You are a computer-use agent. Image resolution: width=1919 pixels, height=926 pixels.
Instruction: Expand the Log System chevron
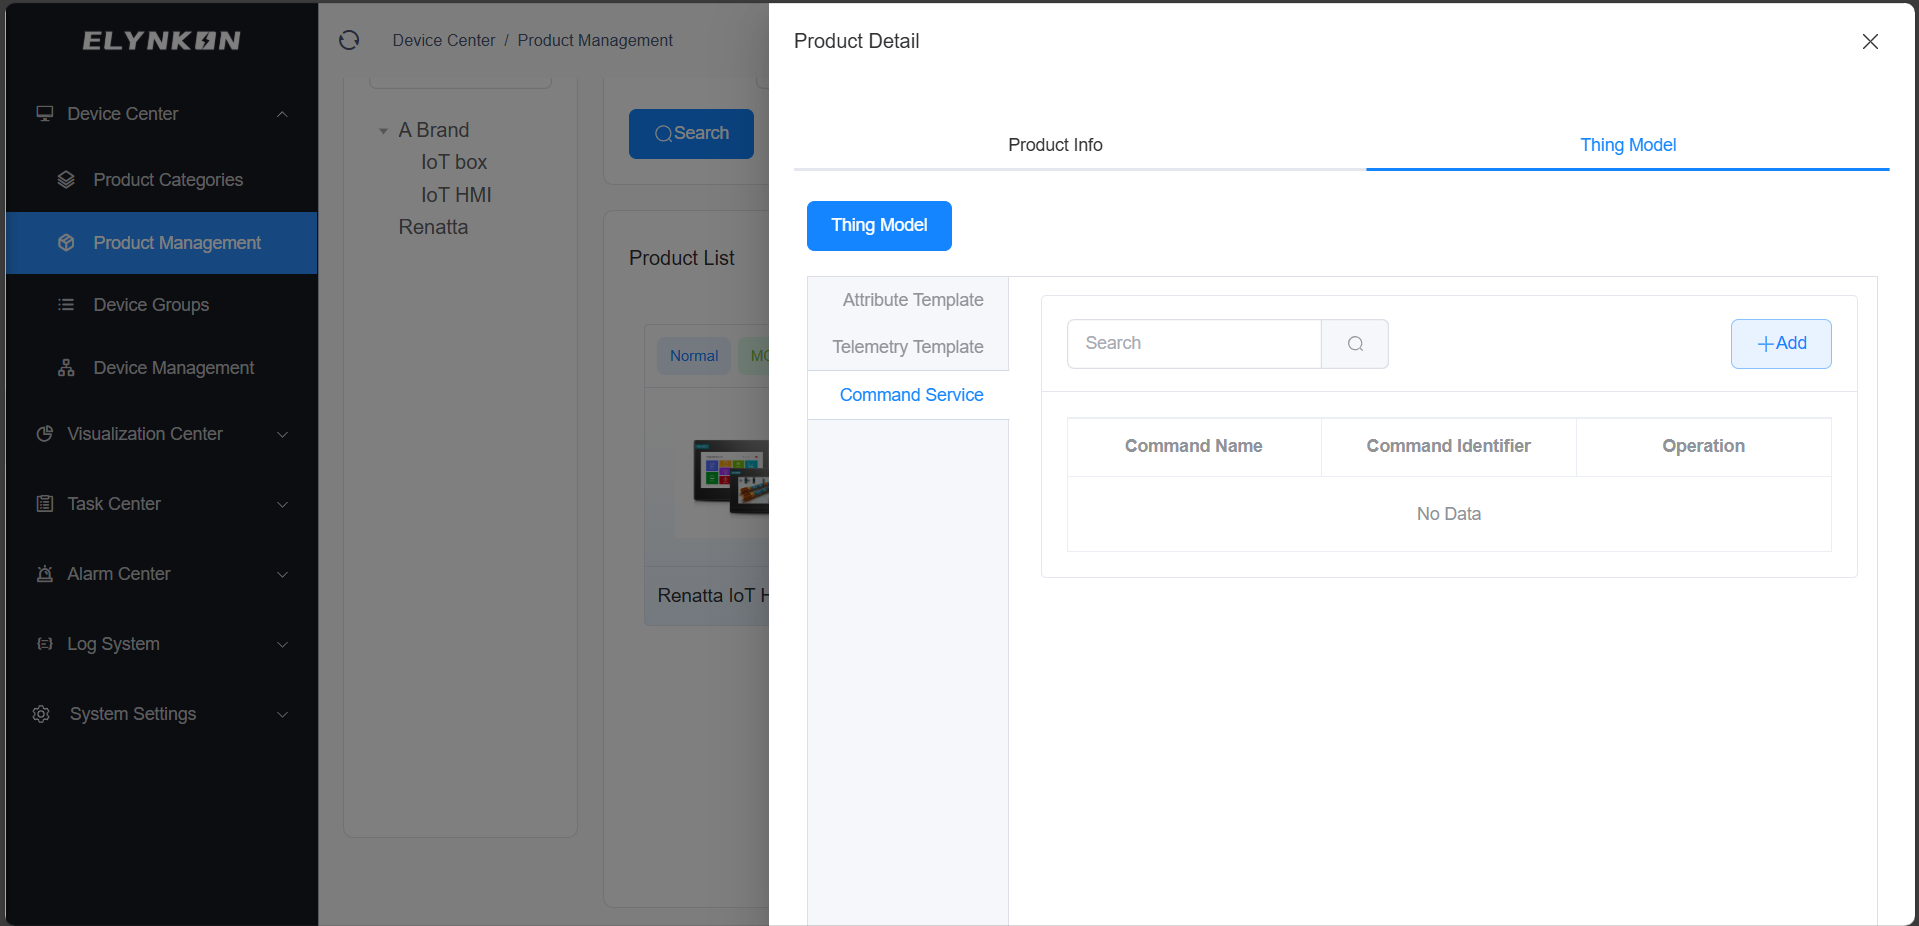[282, 644]
